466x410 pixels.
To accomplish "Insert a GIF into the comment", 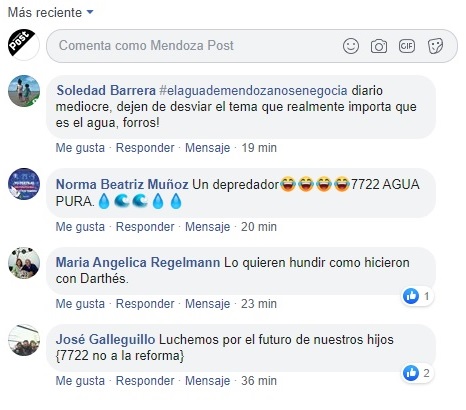I will tap(407, 46).
